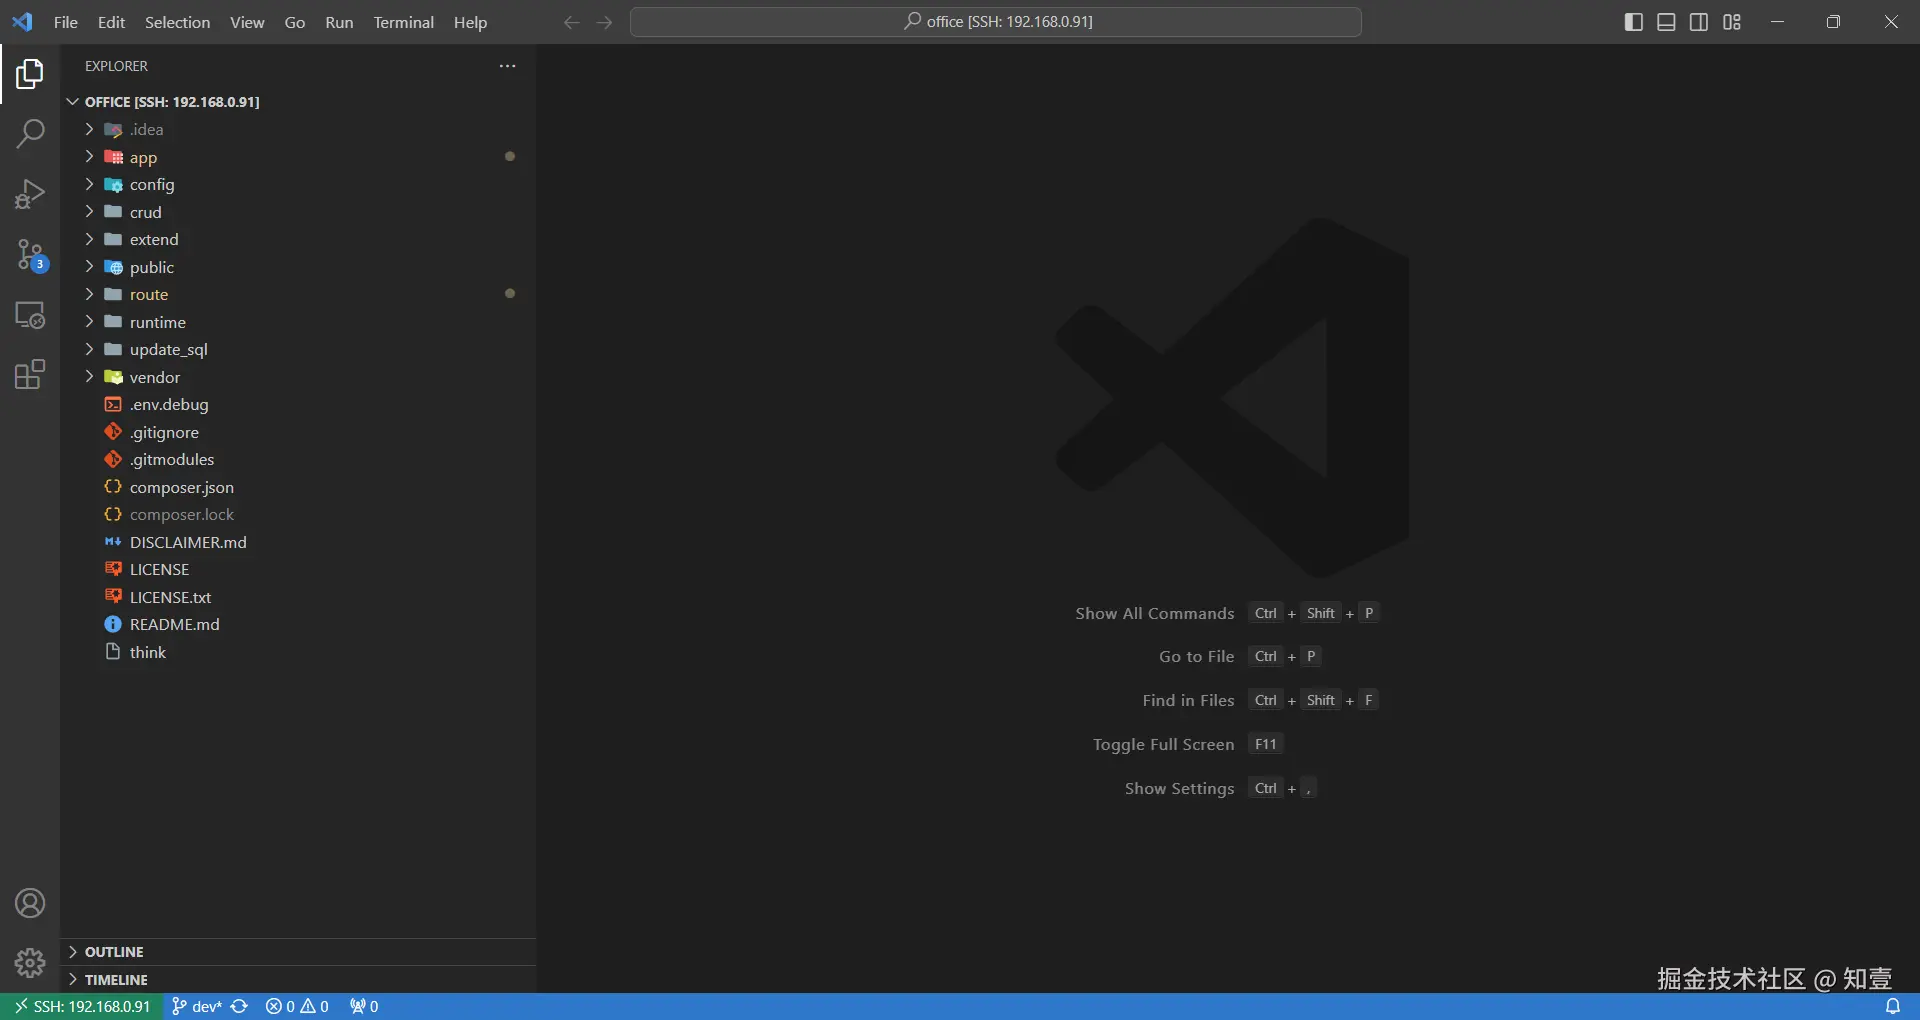Screen dimensions: 1920x1020
Task: Open the Extensions view
Action: point(30,375)
